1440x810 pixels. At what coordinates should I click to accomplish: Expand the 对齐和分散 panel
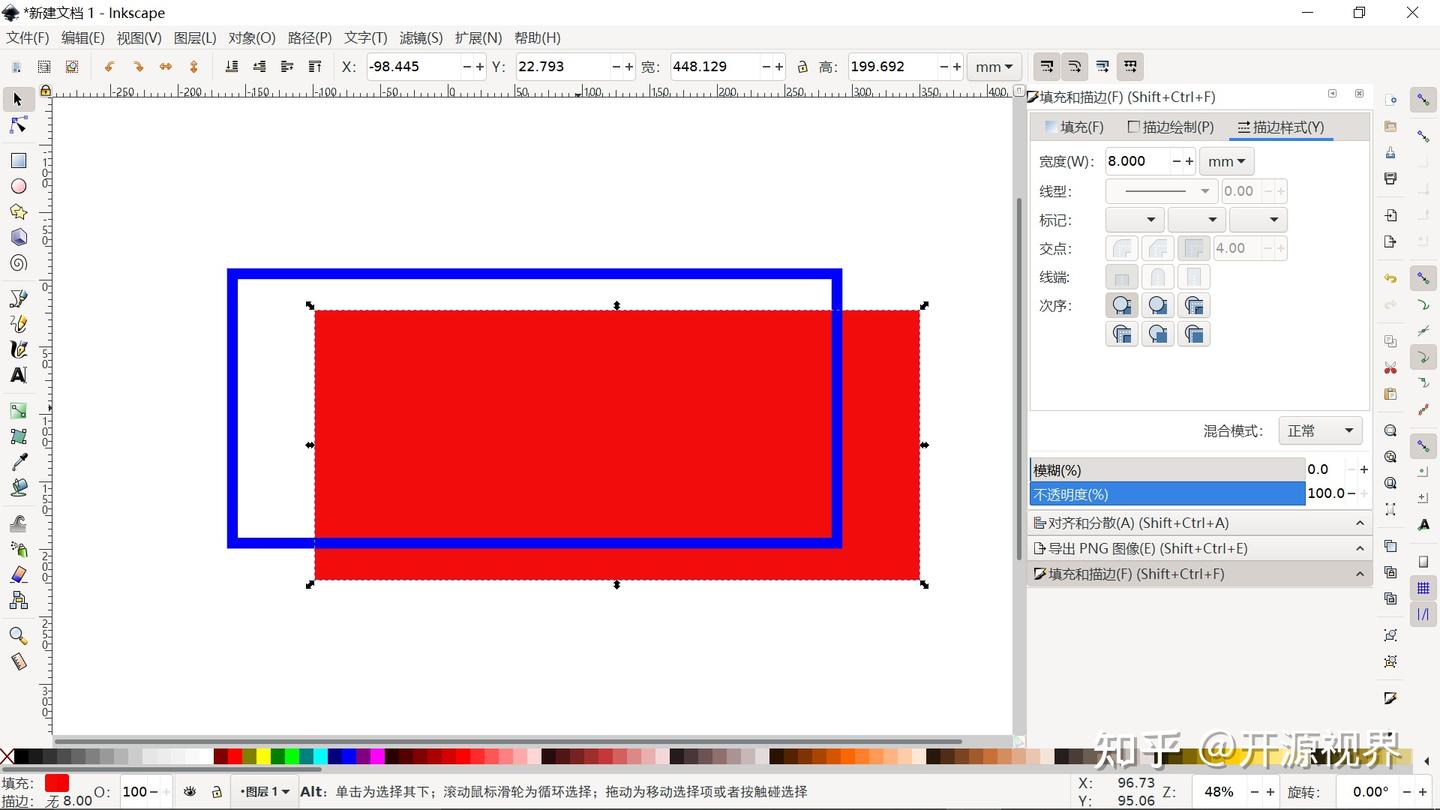tap(1200, 523)
